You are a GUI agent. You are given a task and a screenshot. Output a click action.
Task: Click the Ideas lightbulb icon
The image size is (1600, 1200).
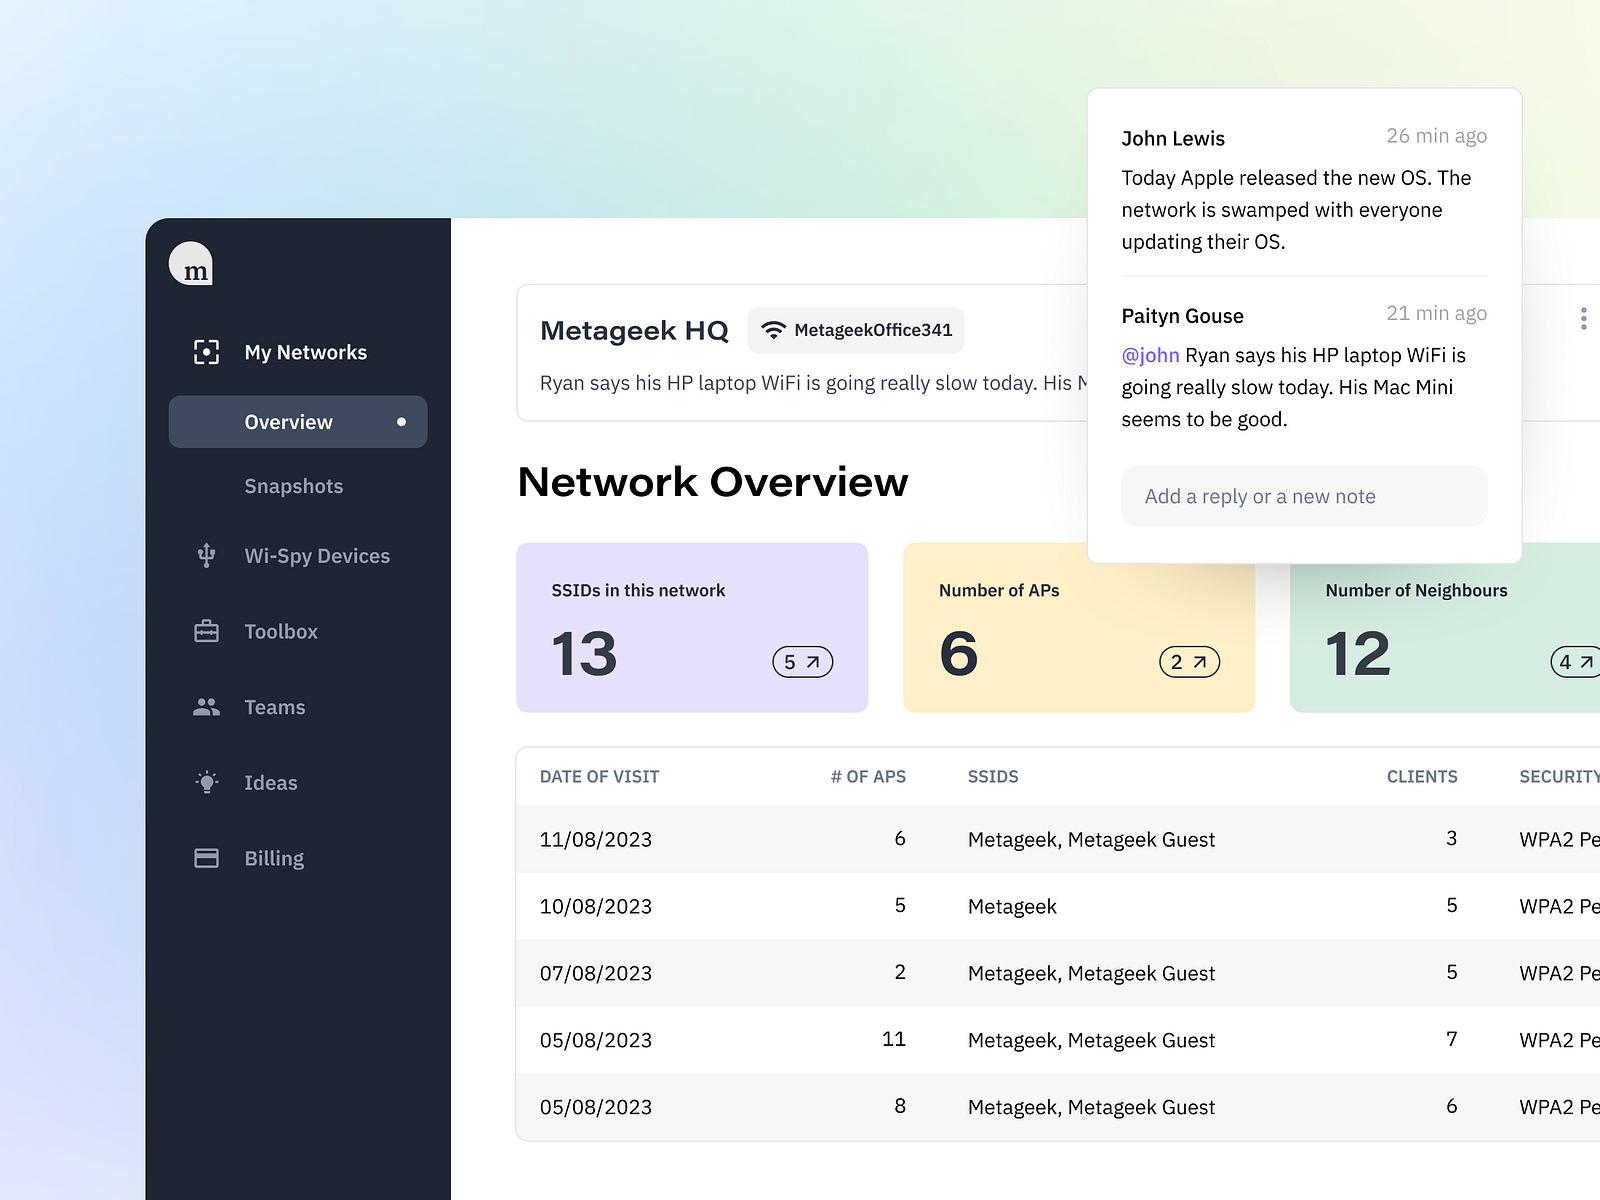[x=206, y=782]
